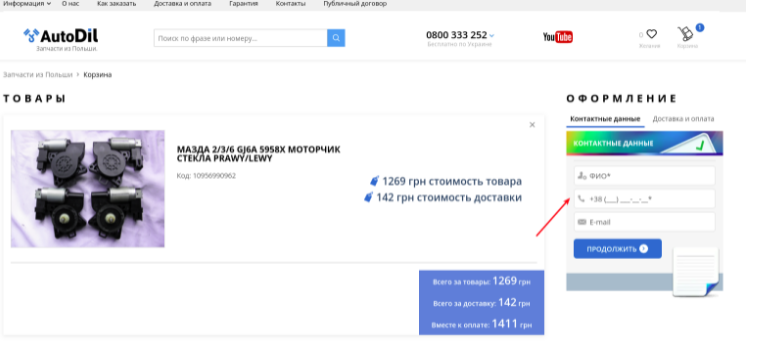The image size is (770, 361).
Task: Focus the +38 phone number field
Action: [644, 199]
